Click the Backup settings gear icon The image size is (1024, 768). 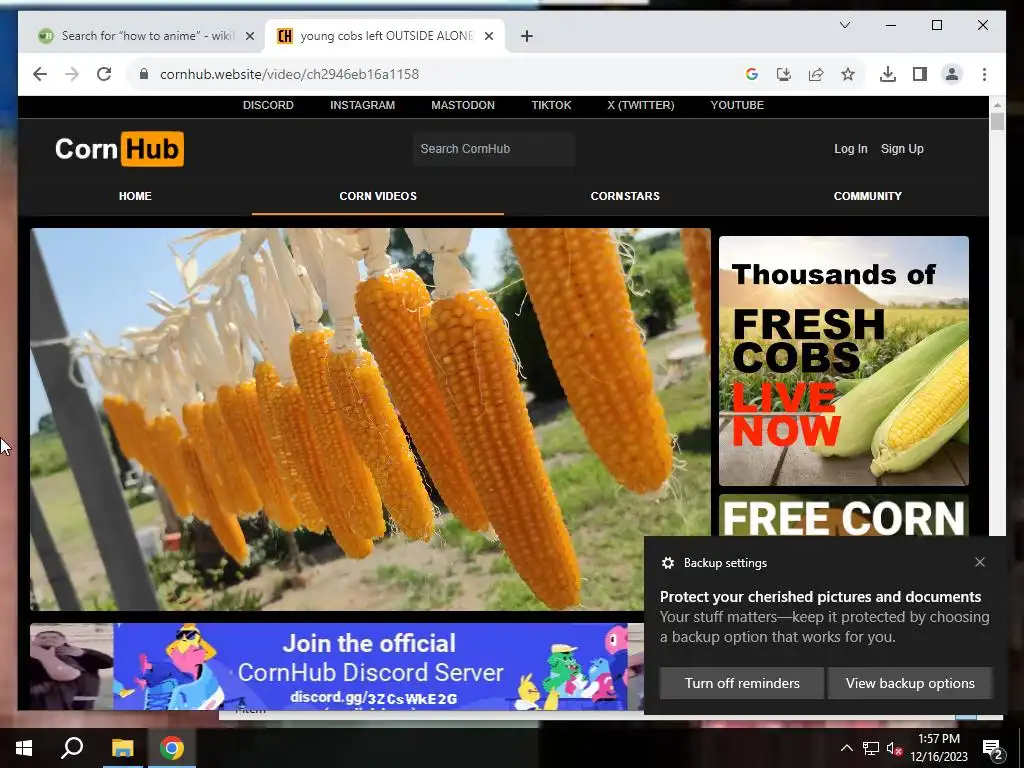(x=667, y=563)
